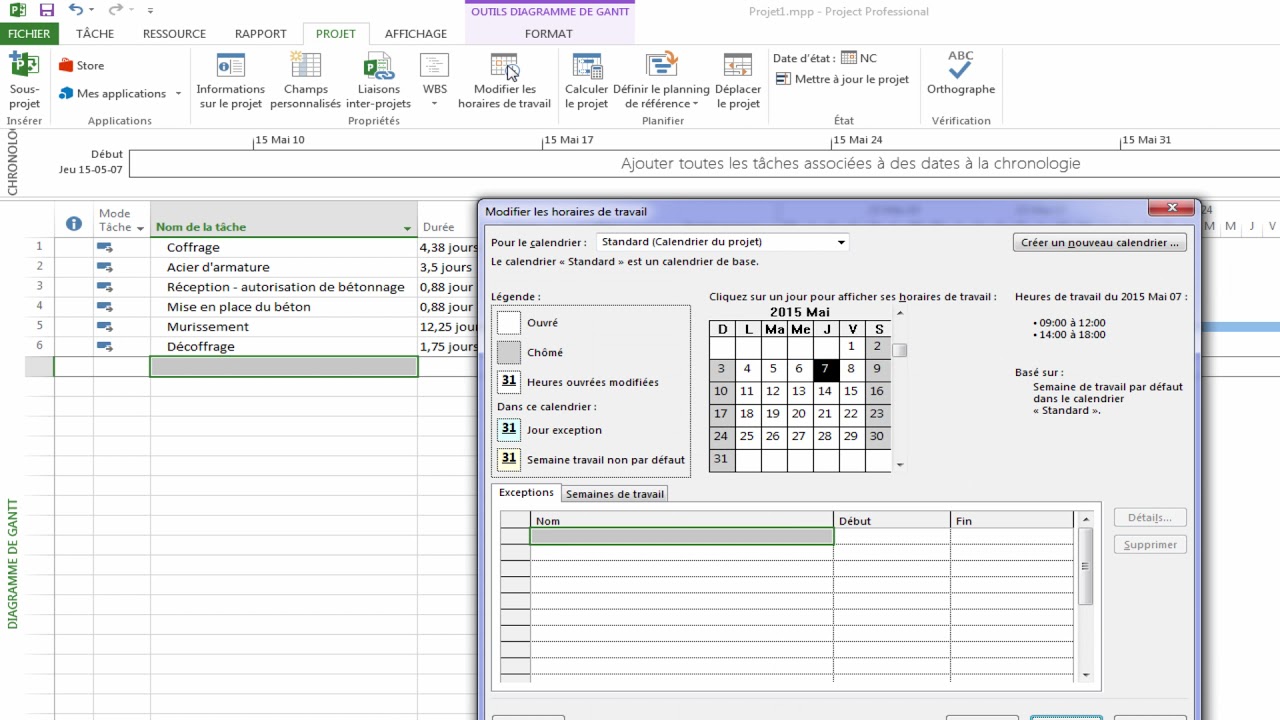Click task mode icon for Décoffrage row
Viewport: 1280px width, 720px height.
pos(105,346)
